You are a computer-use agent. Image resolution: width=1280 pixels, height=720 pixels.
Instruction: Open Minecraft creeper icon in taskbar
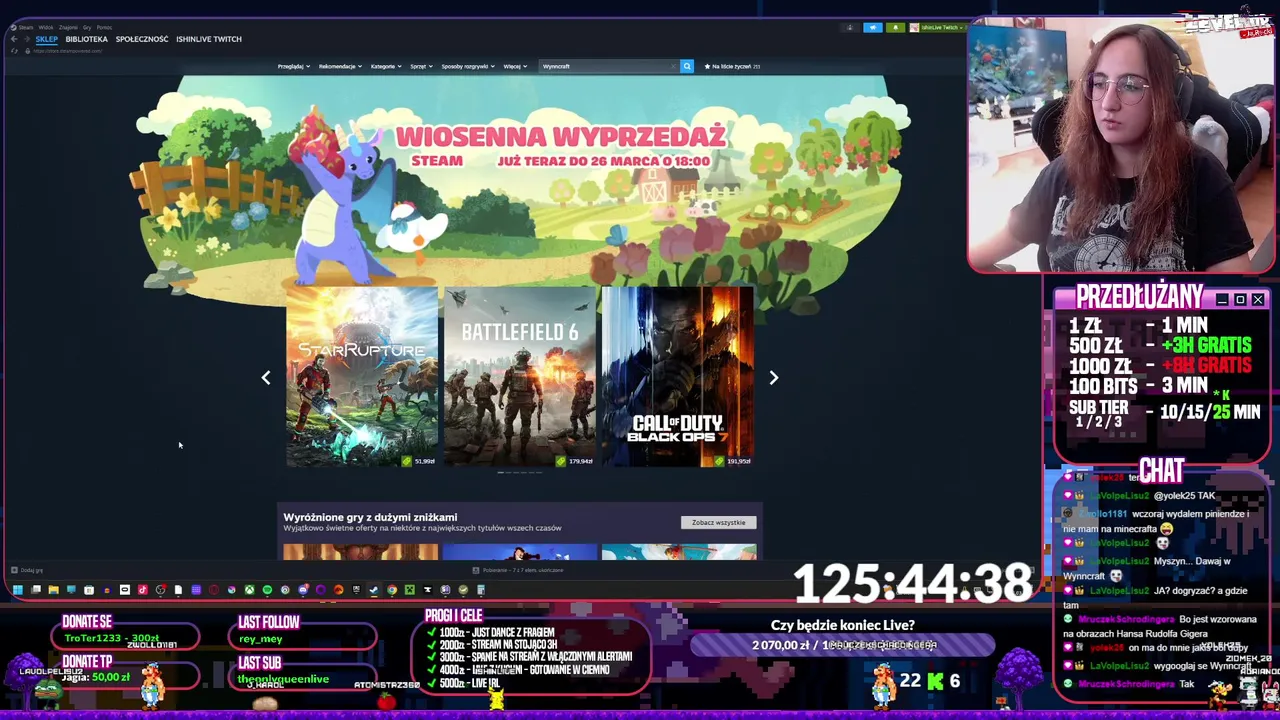409,590
